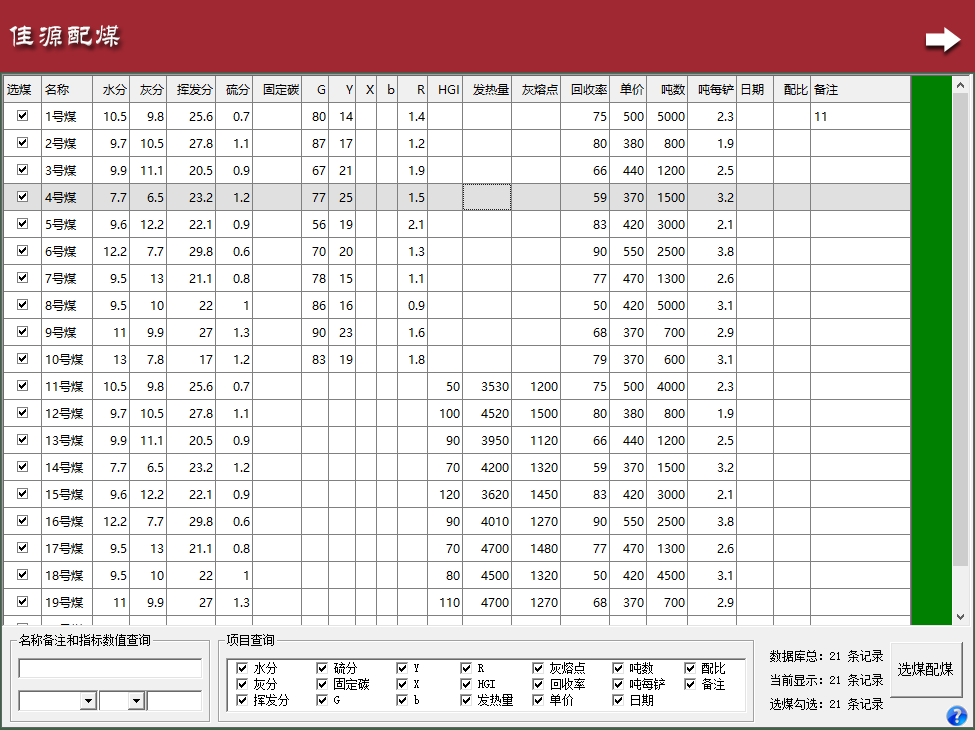This screenshot has width=975, height=730.
Task: Click the 2.1 R cell of 5号煤
Action: pos(412,224)
